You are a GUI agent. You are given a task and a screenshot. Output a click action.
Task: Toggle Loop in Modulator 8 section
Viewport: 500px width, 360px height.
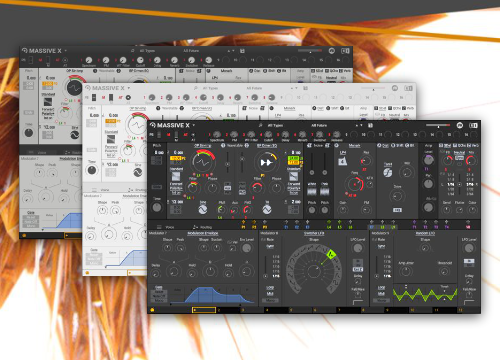tap(270, 288)
